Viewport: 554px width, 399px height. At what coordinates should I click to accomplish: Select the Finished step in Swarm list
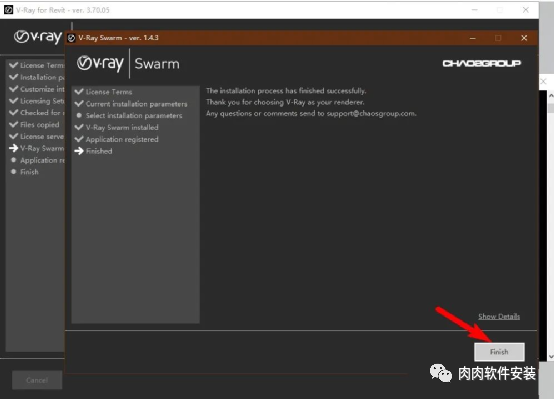coord(99,151)
